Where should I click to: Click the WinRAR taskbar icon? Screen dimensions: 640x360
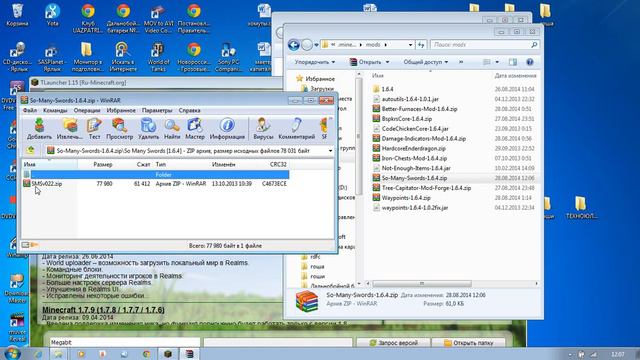pos(189,353)
